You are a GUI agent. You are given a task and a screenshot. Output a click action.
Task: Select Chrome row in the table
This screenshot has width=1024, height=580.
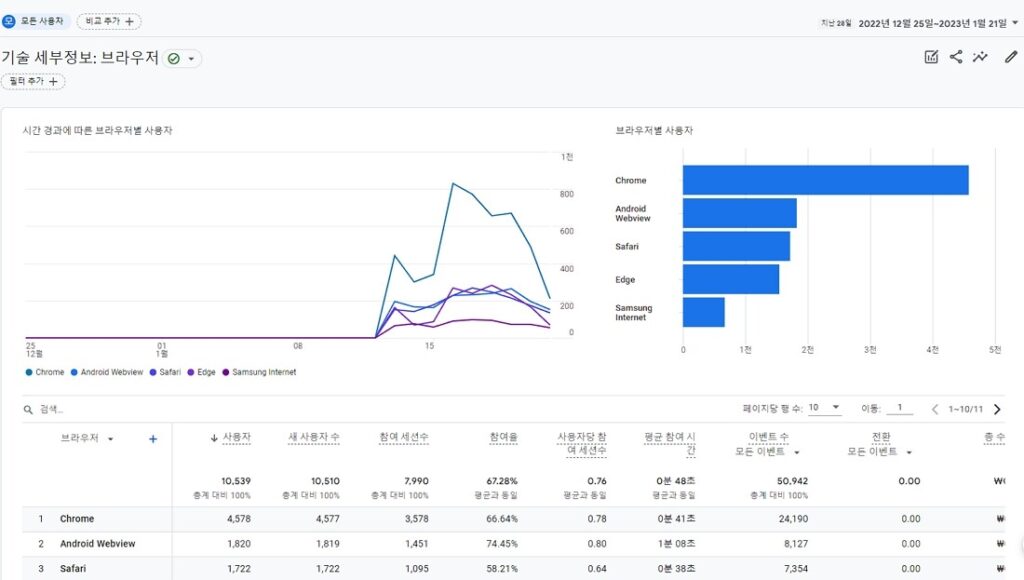(x=513, y=519)
